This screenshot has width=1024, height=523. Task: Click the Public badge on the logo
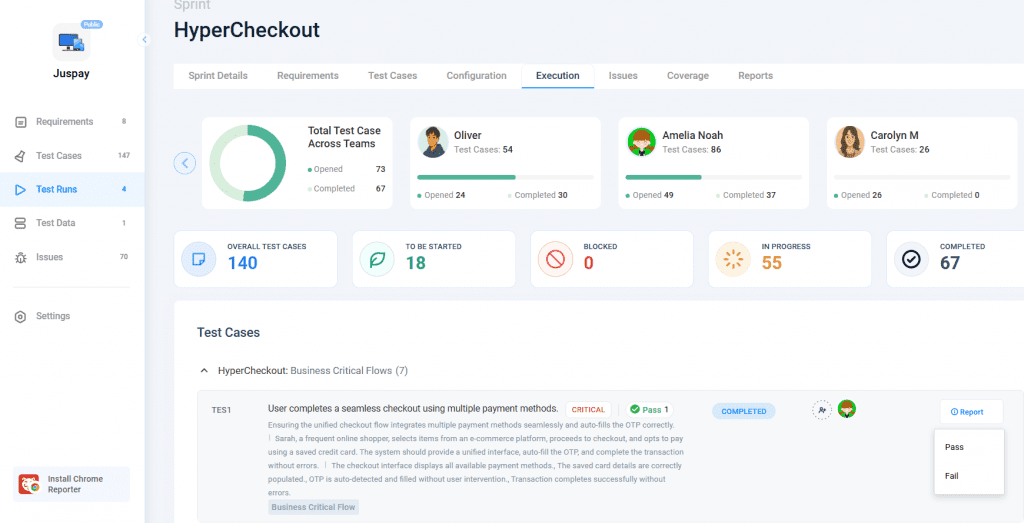92,25
